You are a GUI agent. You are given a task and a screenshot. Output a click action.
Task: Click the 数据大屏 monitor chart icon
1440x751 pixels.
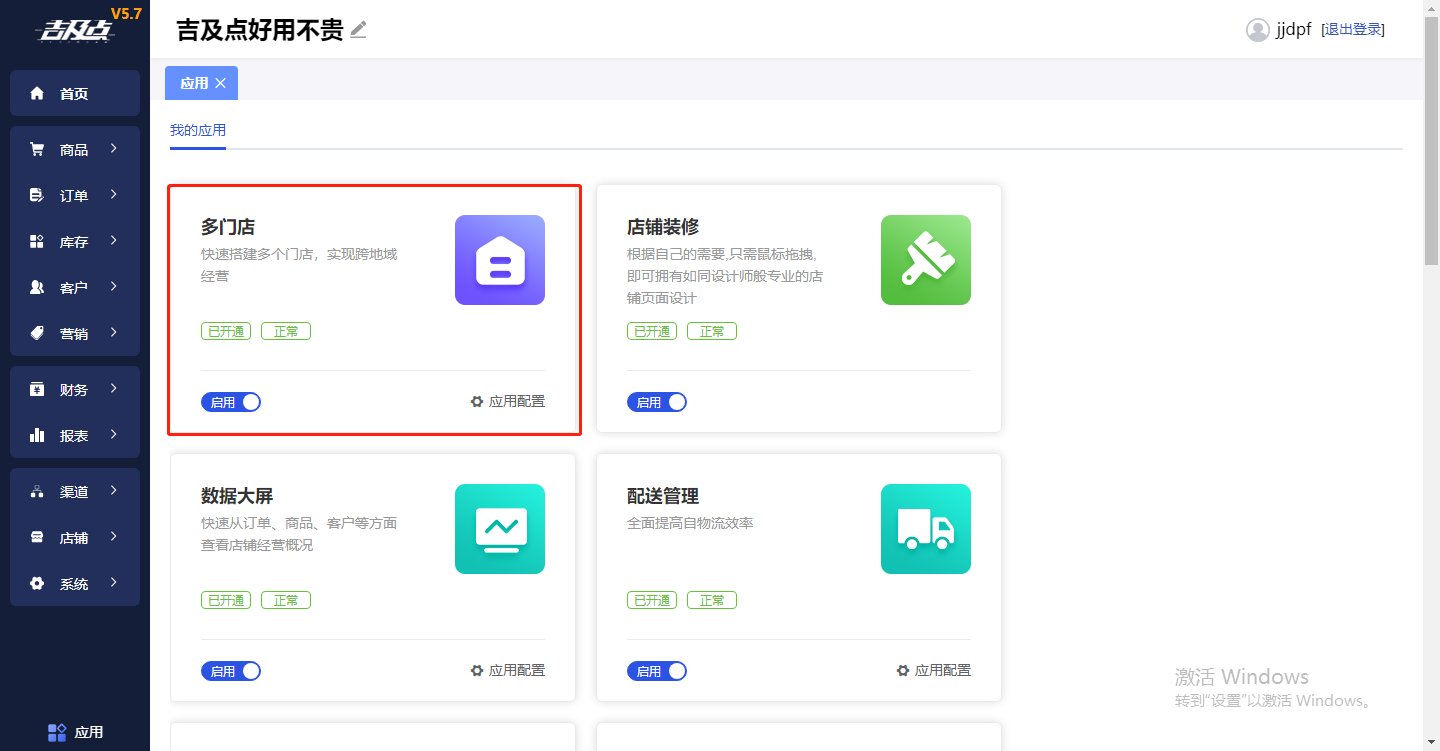500,529
